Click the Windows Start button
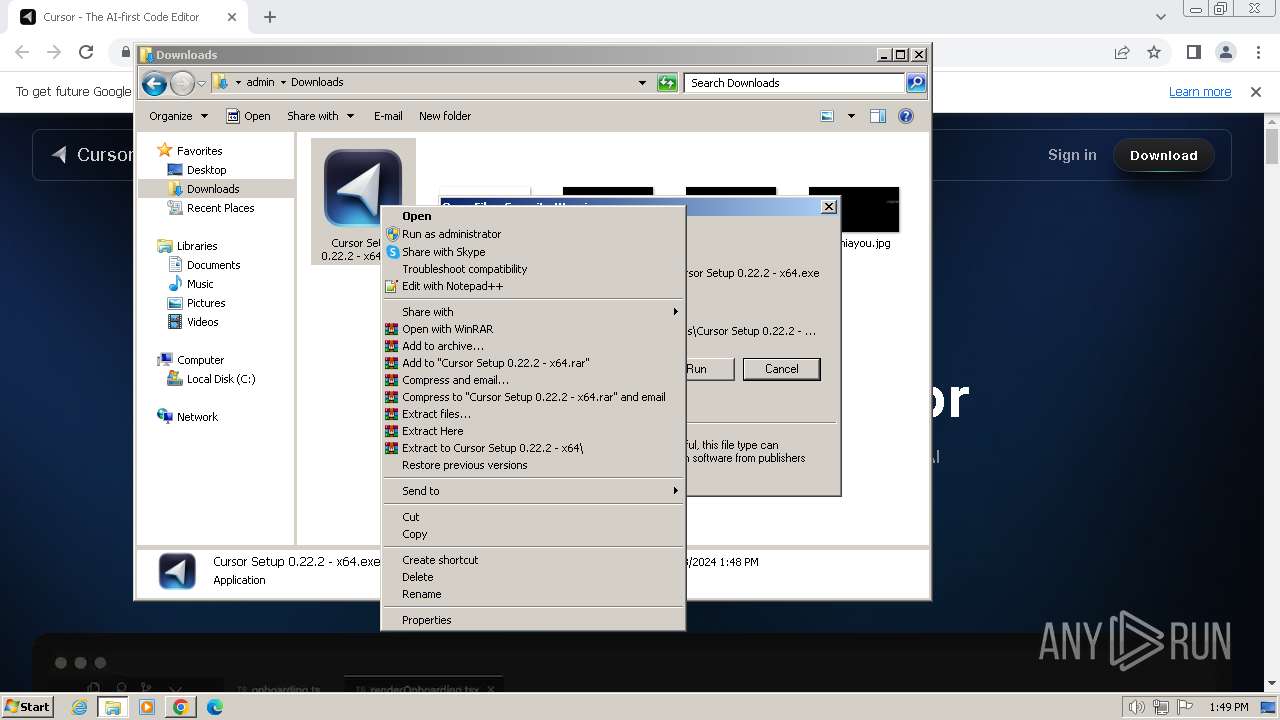The height and width of the screenshot is (720, 1280). click(27, 707)
